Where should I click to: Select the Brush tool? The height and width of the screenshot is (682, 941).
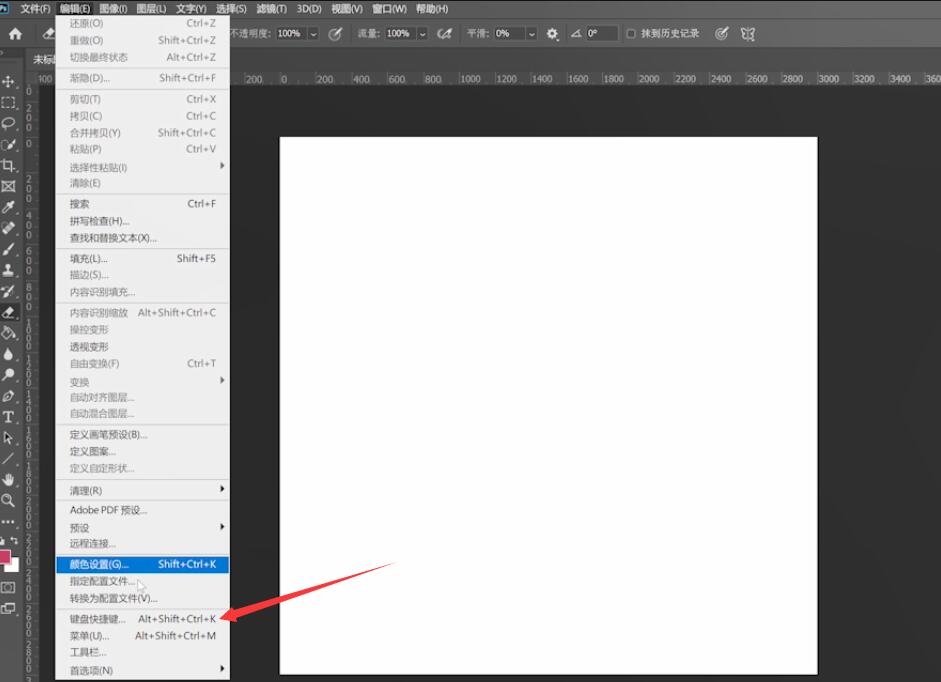[x=8, y=249]
